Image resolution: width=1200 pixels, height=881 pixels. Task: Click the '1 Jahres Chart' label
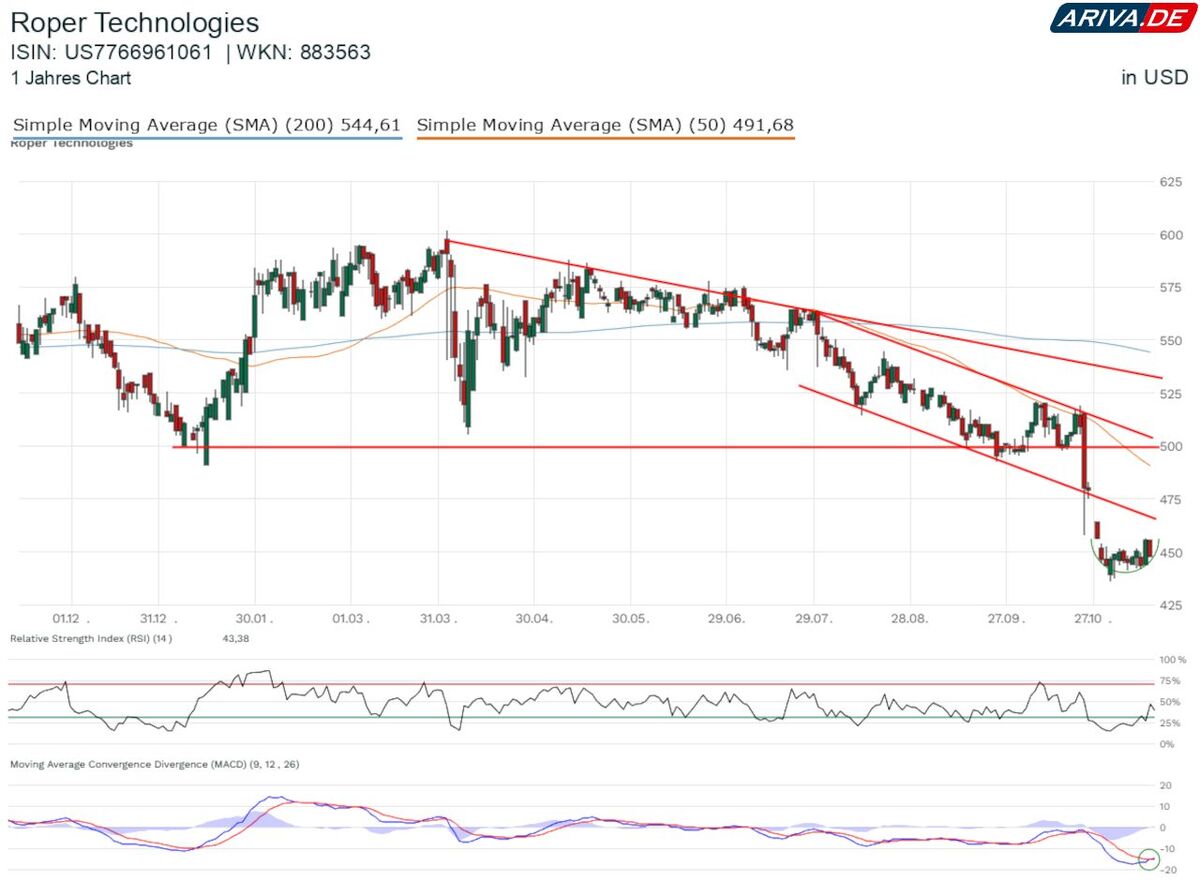click(x=70, y=78)
